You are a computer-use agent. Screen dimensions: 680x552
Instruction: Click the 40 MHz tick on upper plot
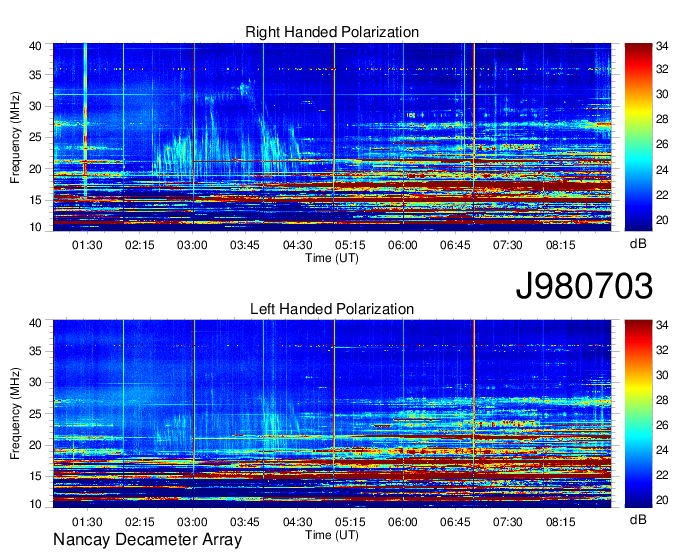(35, 46)
